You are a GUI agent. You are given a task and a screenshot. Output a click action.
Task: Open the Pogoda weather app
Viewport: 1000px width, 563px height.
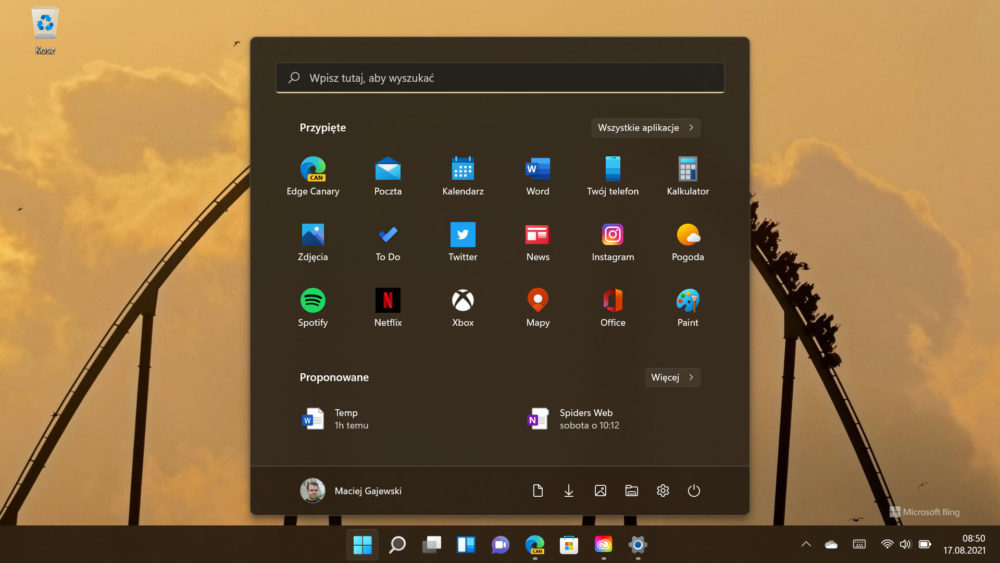(x=688, y=242)
